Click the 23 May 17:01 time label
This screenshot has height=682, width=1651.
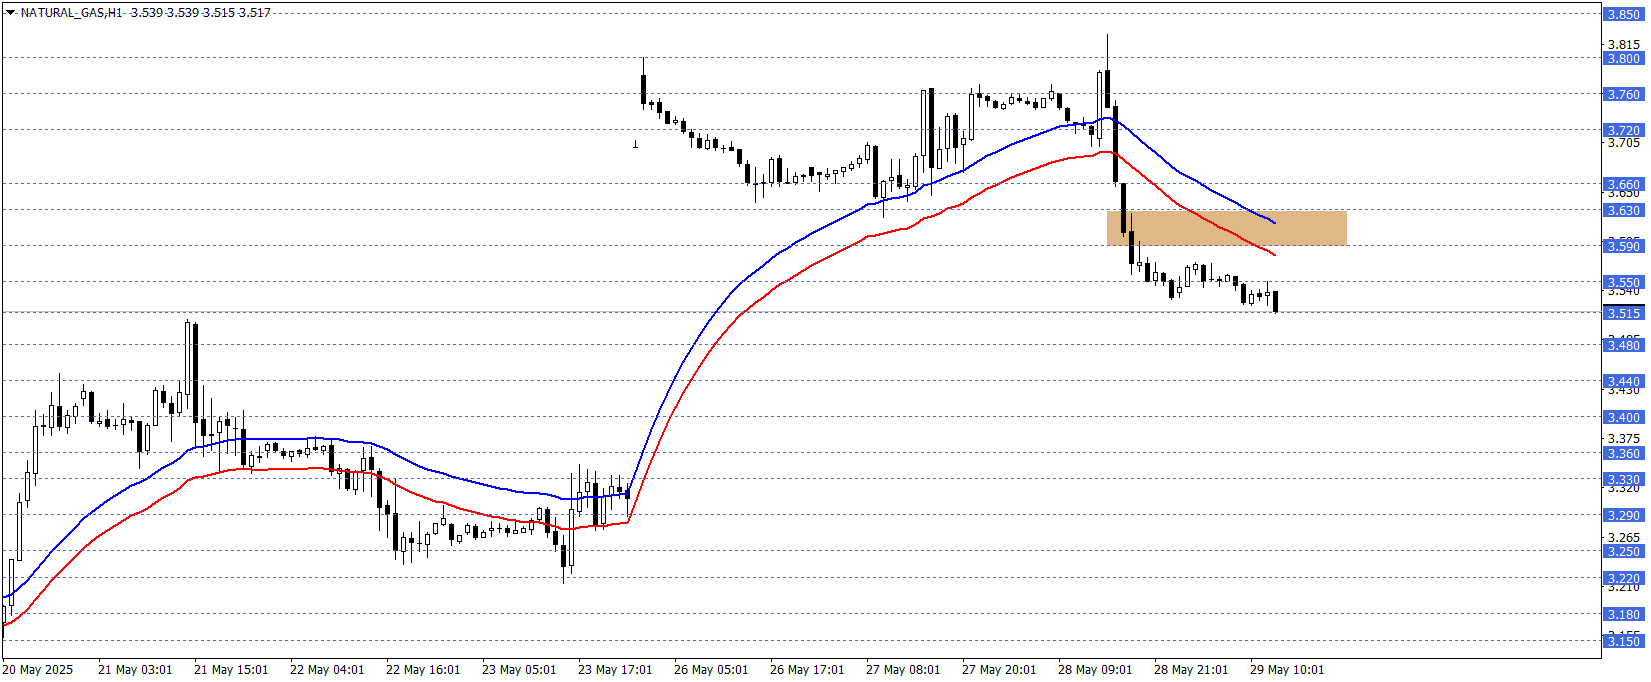pyautogui.click(x=615, y=670)
